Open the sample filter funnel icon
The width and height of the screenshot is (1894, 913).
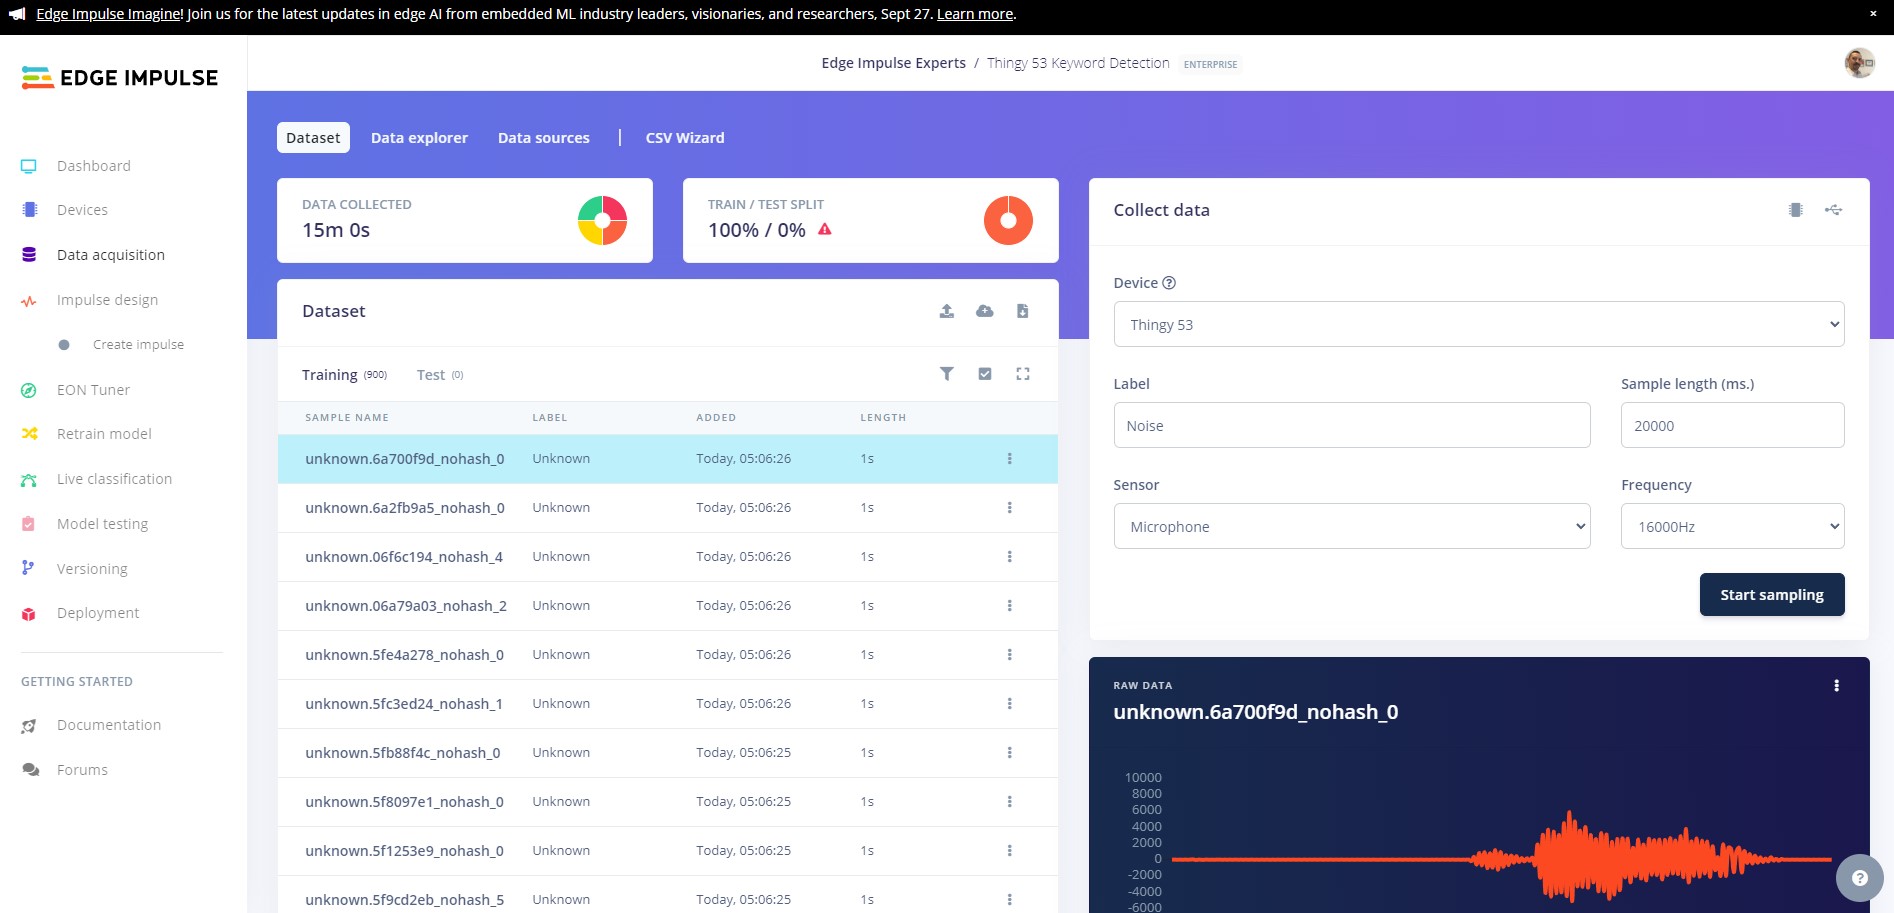pyautogui.click(x=946, y=374)
